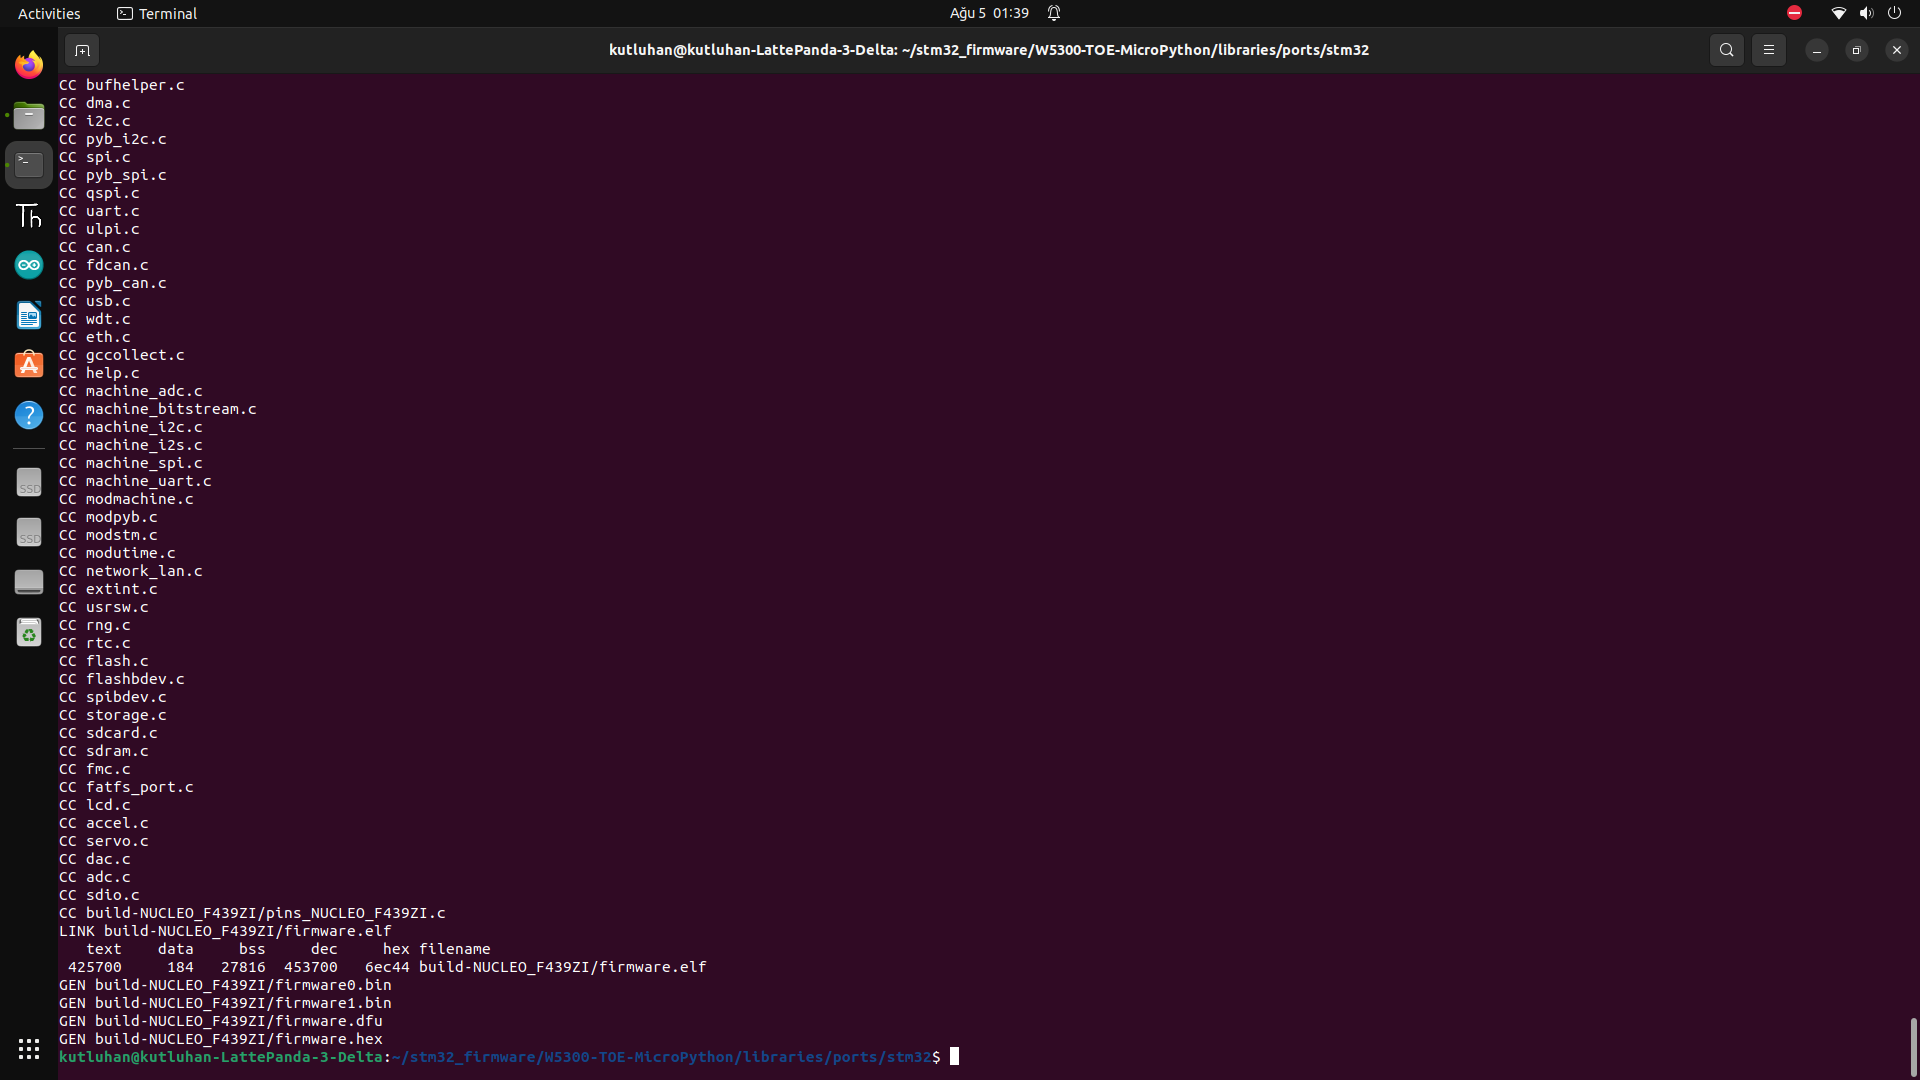Image resolution: width=1920 pixels, height=1080 pixels.
Task: Open the Files manager from the dock
Action: pyautogui.click(x=28, y=115)
